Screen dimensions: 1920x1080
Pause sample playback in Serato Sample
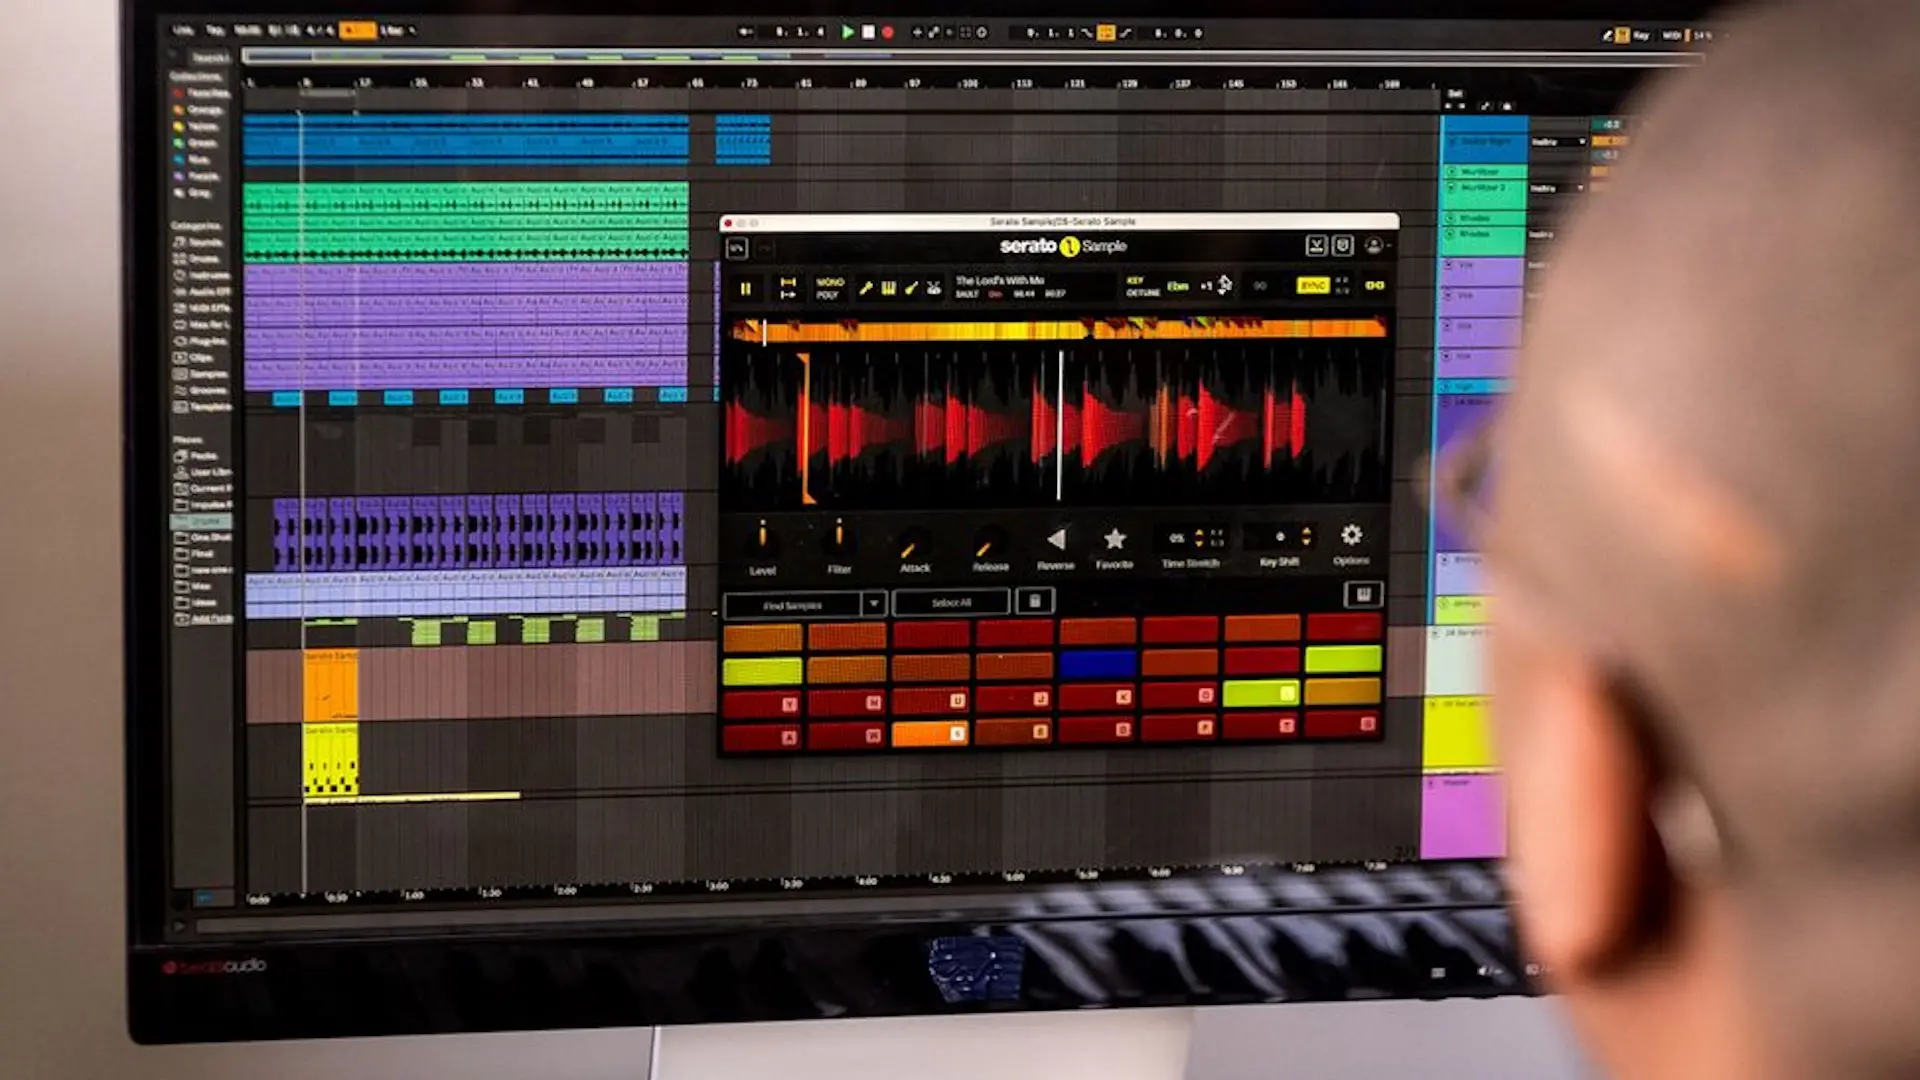[x=747, y=288]
